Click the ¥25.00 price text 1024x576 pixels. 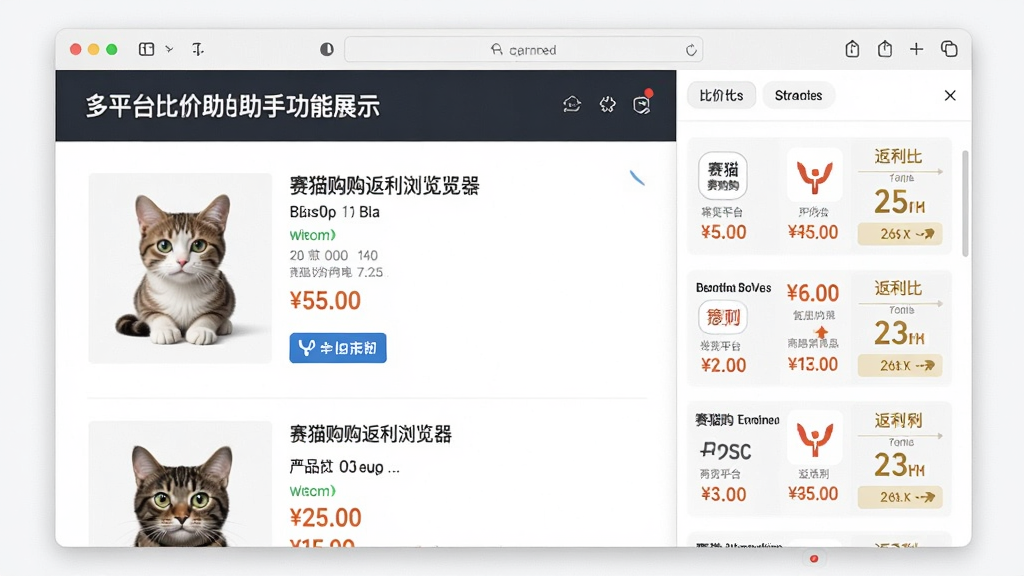tap(325, 518)
